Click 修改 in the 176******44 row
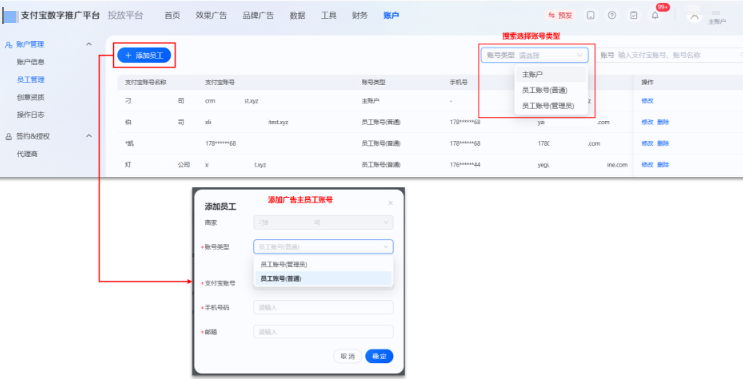This screenshot has height=379, width=743. (647, 165)
